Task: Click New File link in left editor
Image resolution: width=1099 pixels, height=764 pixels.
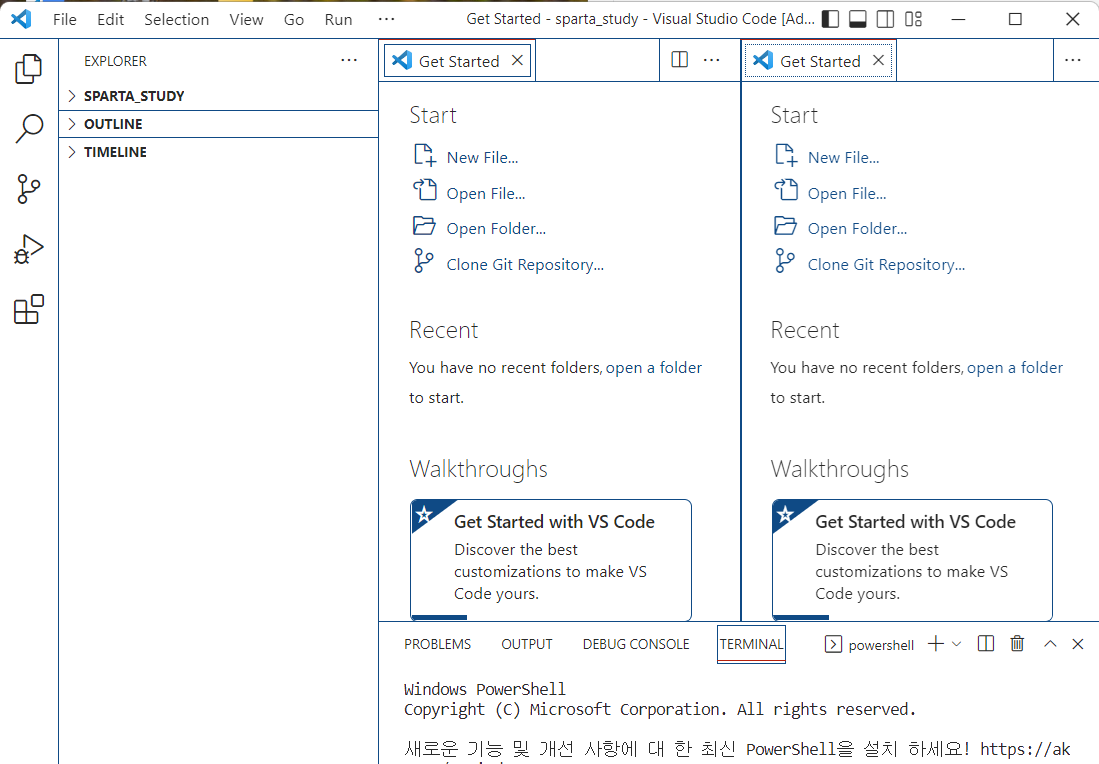Action: pyautogui.click(x=482, y=158)
